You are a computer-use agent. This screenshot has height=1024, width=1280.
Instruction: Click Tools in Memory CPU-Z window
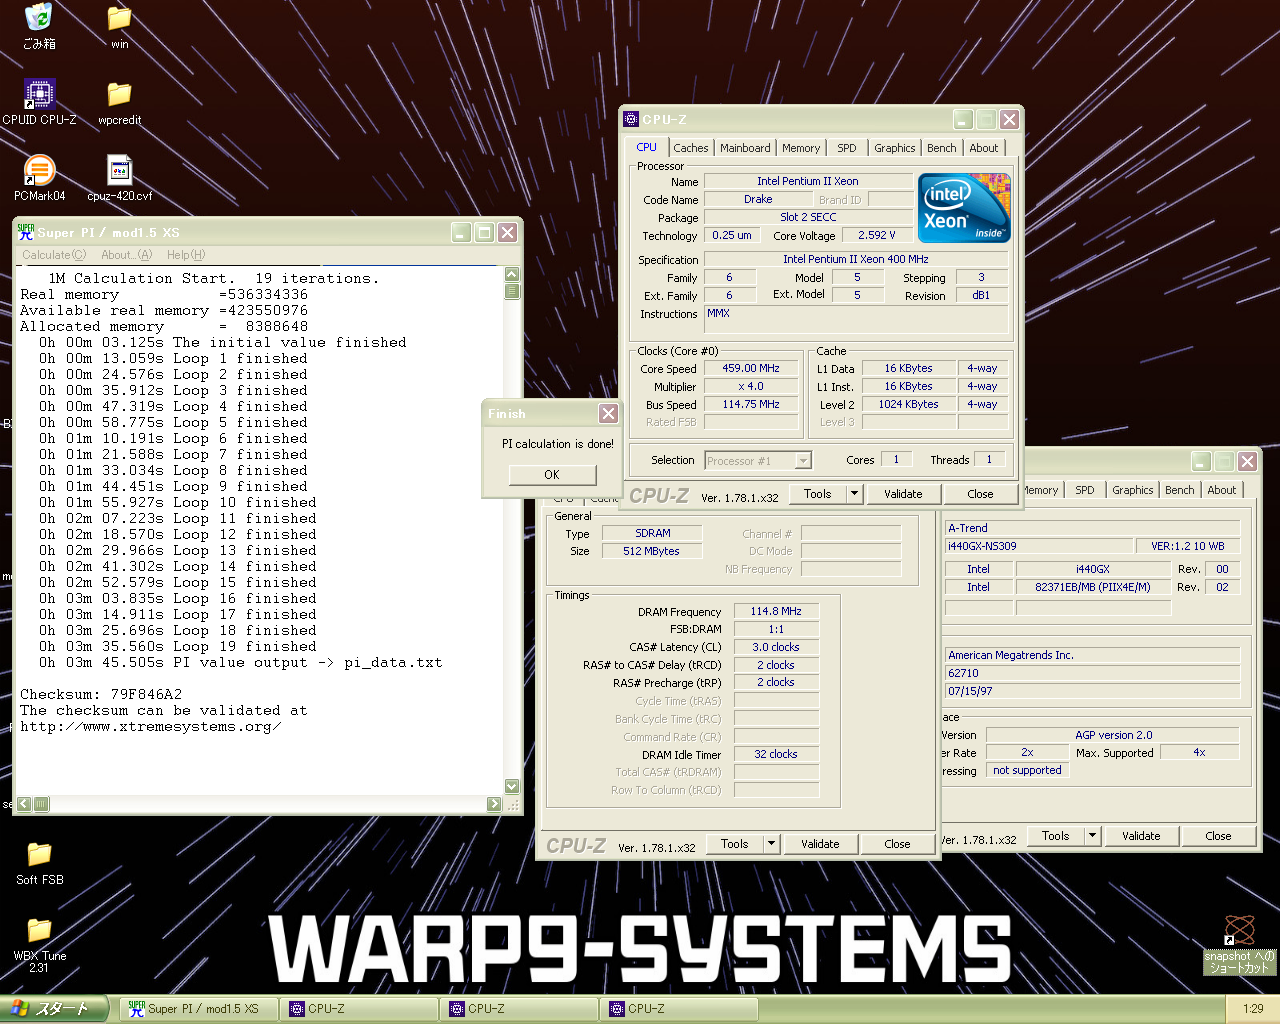click(x=734, y=844)
